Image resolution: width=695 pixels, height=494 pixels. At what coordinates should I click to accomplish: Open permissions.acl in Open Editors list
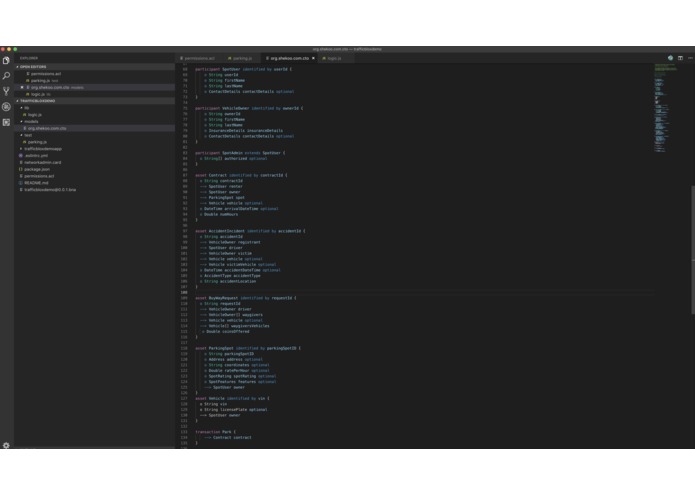[46, 74]
